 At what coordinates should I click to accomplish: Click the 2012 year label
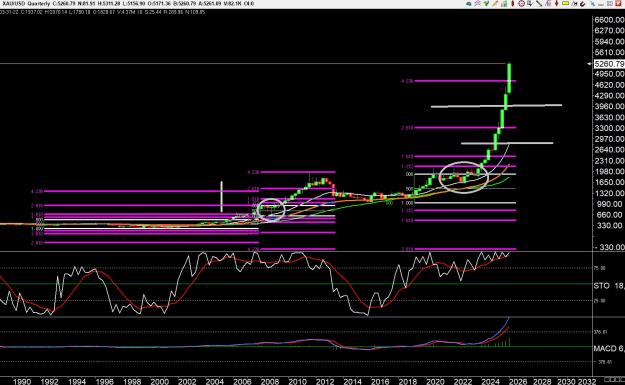[325, 381]
